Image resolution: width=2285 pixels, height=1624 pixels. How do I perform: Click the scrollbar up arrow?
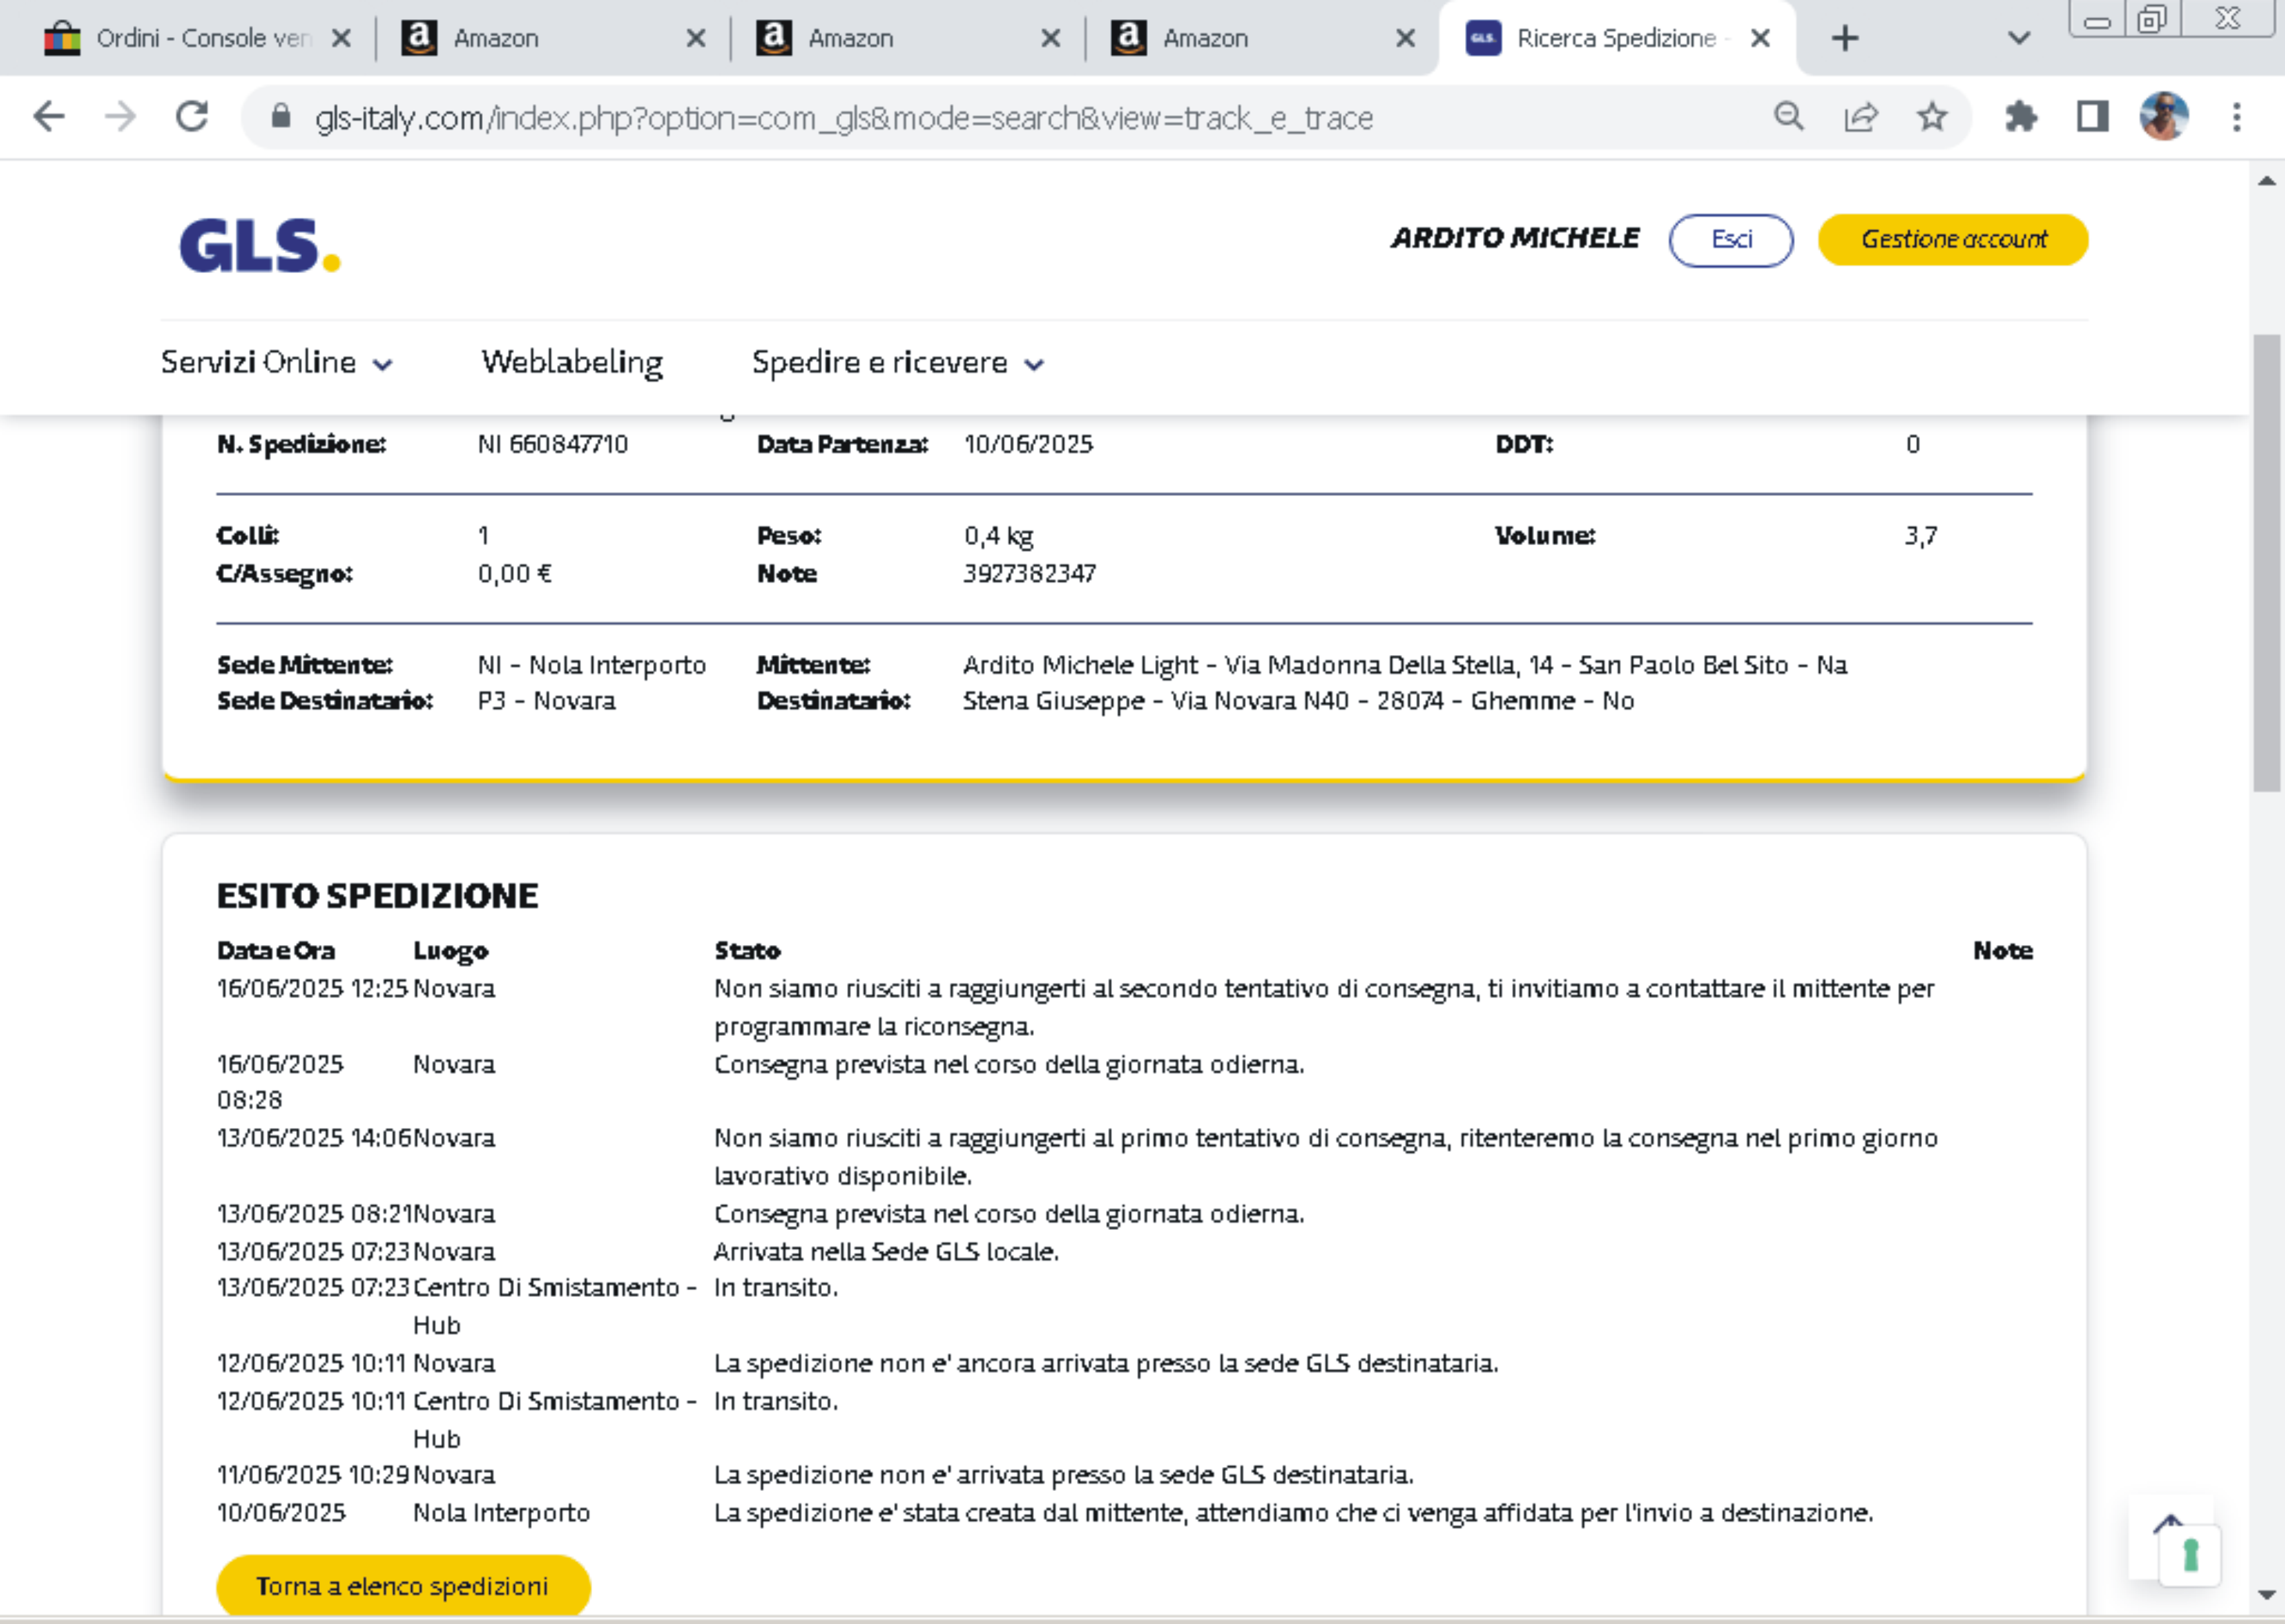click(2266, 181)
